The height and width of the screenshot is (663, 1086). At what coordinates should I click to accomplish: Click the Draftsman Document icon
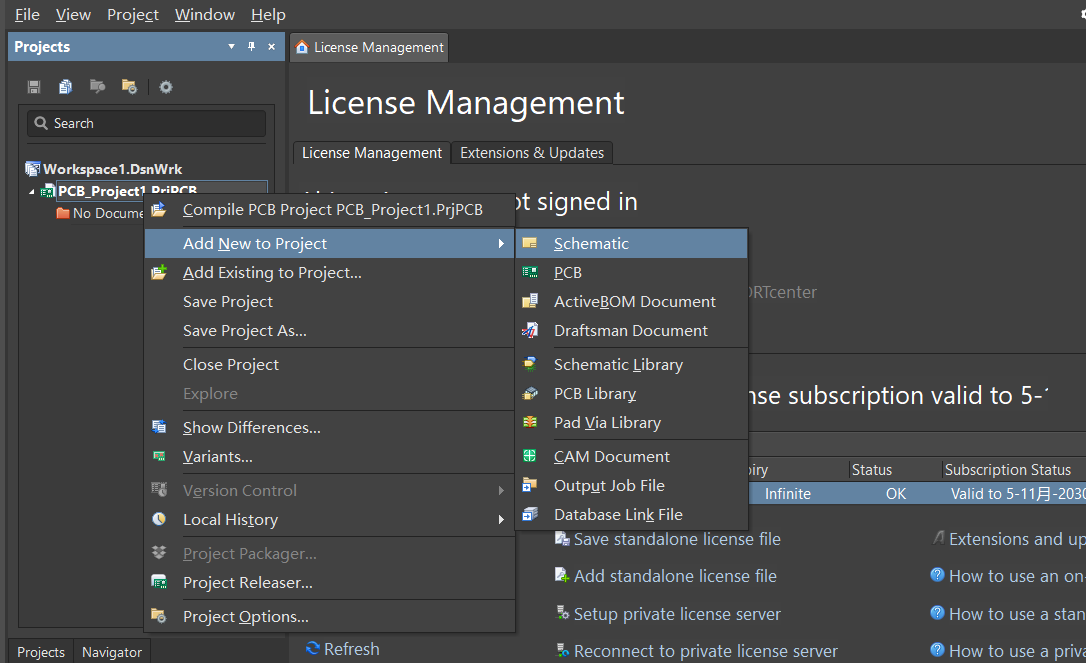(530, 330)
